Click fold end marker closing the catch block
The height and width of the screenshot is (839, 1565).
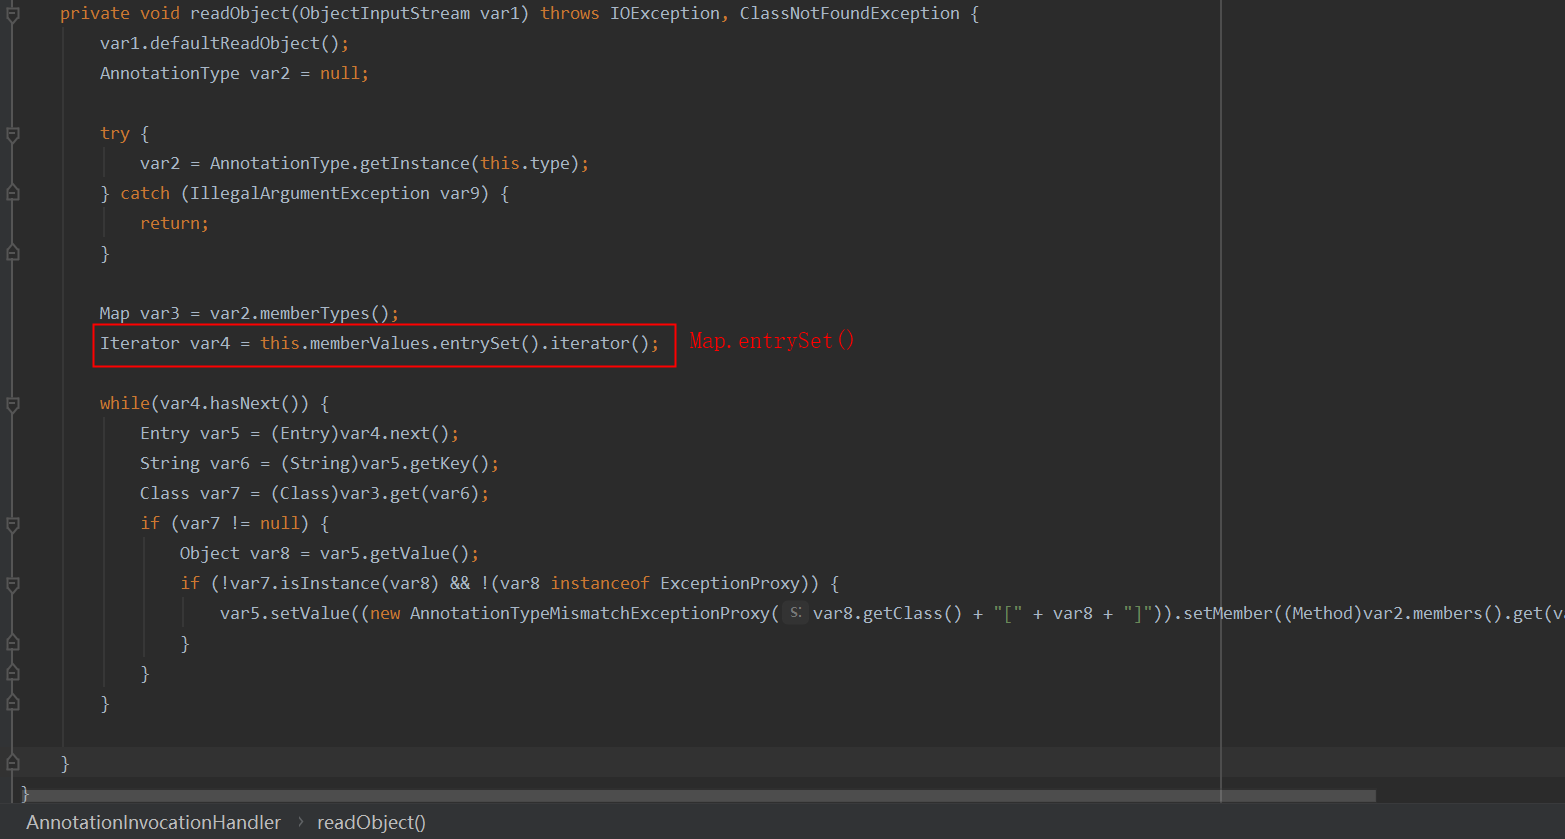point(13,254)
